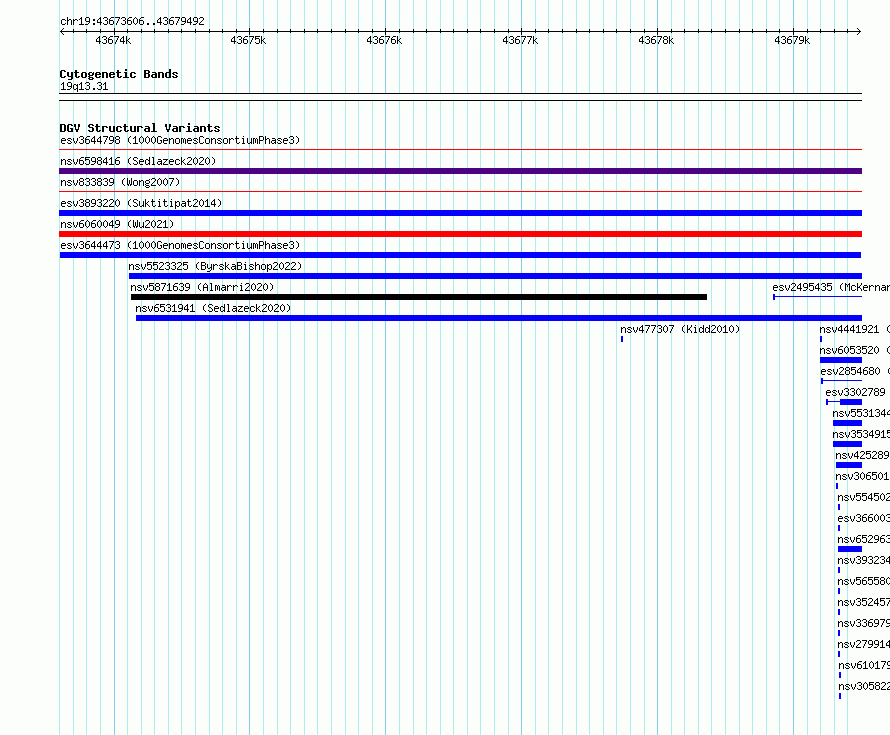The image size is (890, 735).
Task: Open the label starting nsv306501
Action: coord(862,476)
